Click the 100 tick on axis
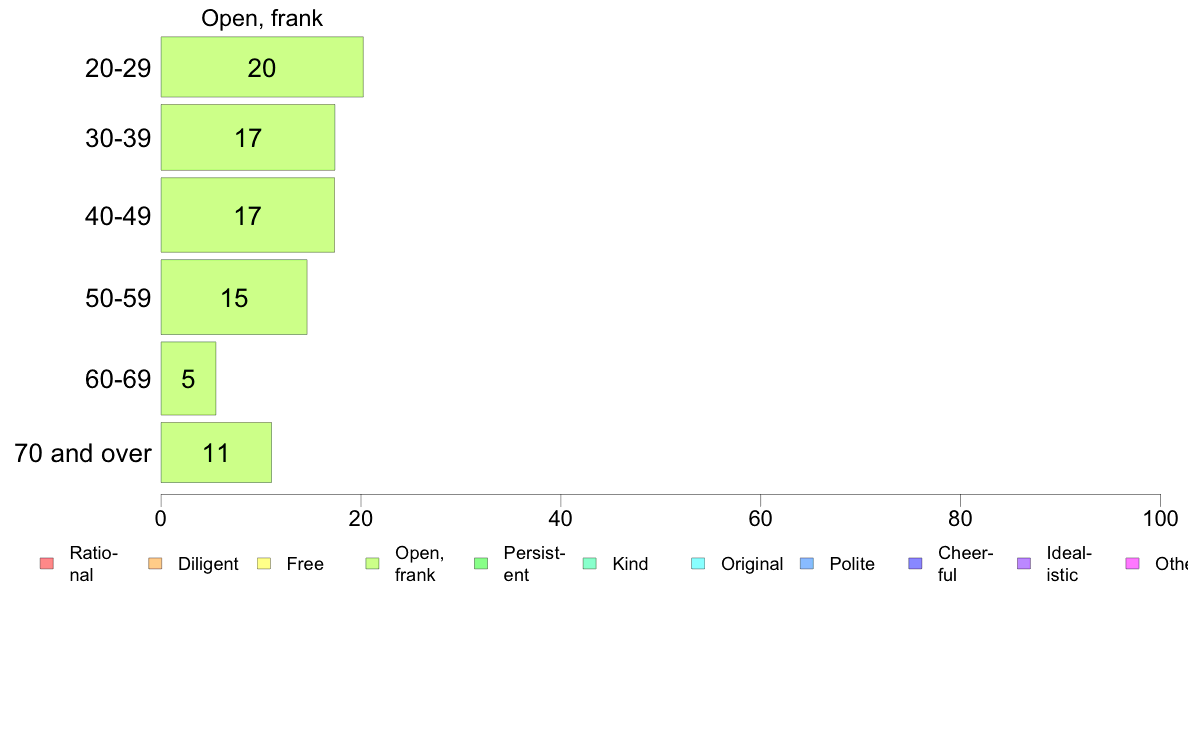This screenshot has width=1188, height=736. pos(1160,518)
